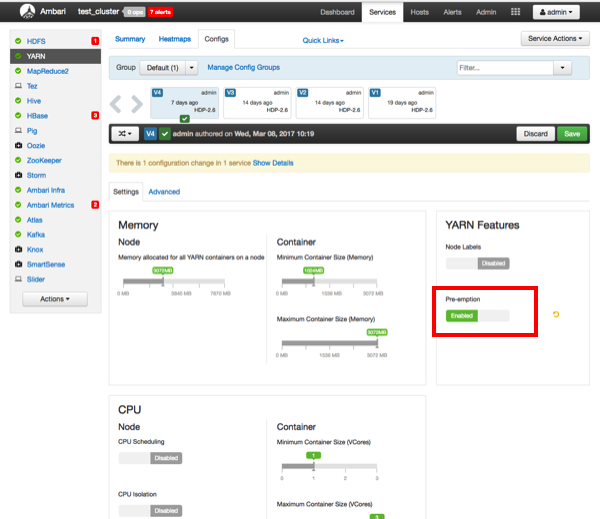Screen dimensions: 600x519
Task: Click the Ambari Metrics alert badge
Action: click(x=95, y=205)
